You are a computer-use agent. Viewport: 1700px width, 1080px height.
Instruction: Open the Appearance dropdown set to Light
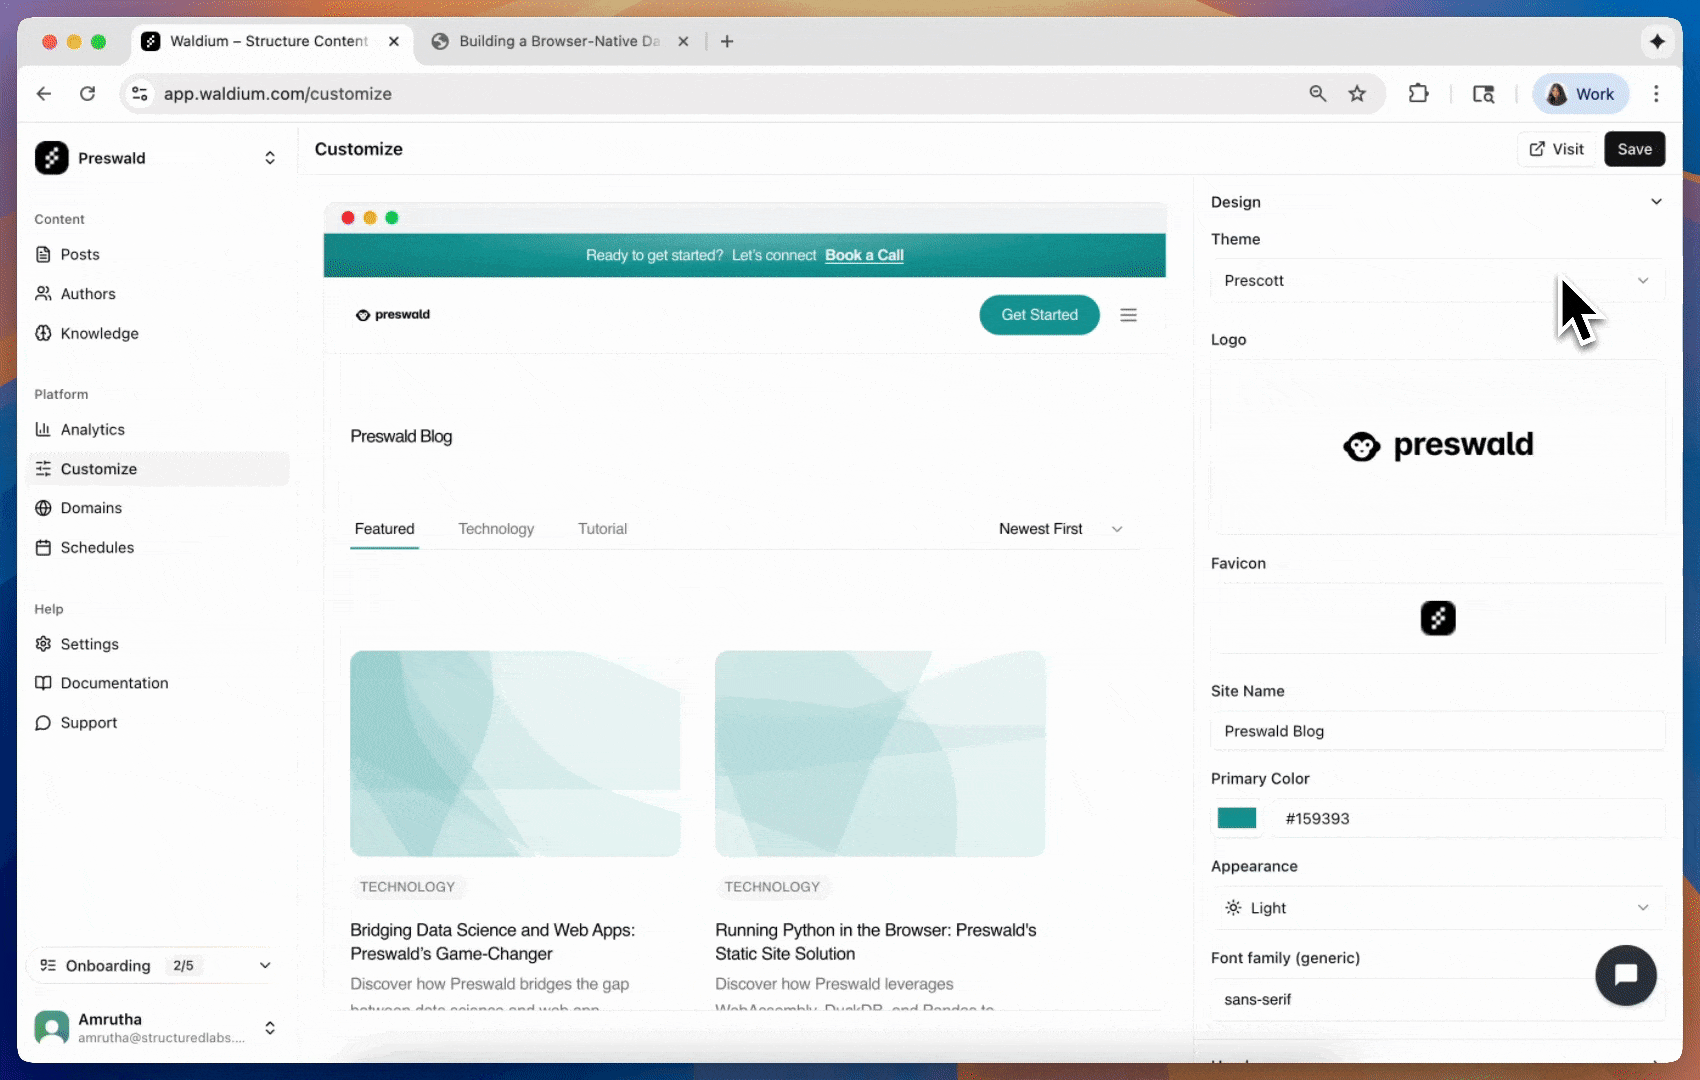click(1436, 908)
